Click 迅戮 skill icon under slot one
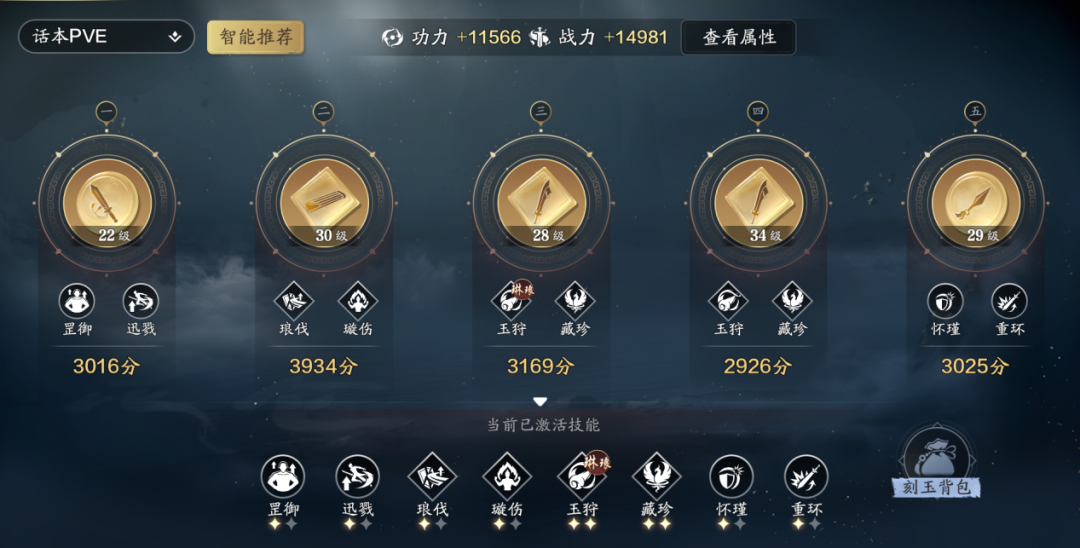 141,302
